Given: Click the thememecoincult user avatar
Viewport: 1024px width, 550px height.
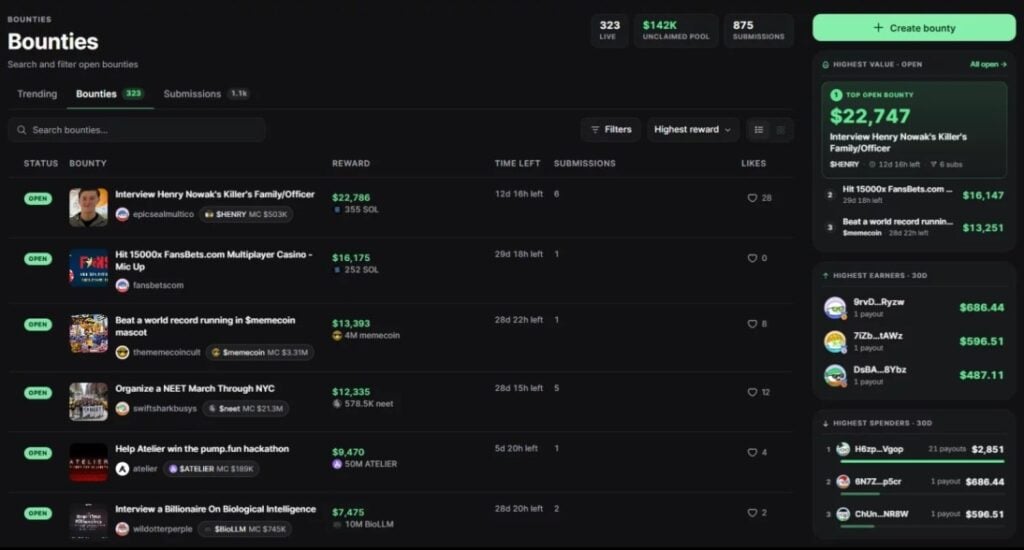Looking at the screenshot, I should coord(122,353).
